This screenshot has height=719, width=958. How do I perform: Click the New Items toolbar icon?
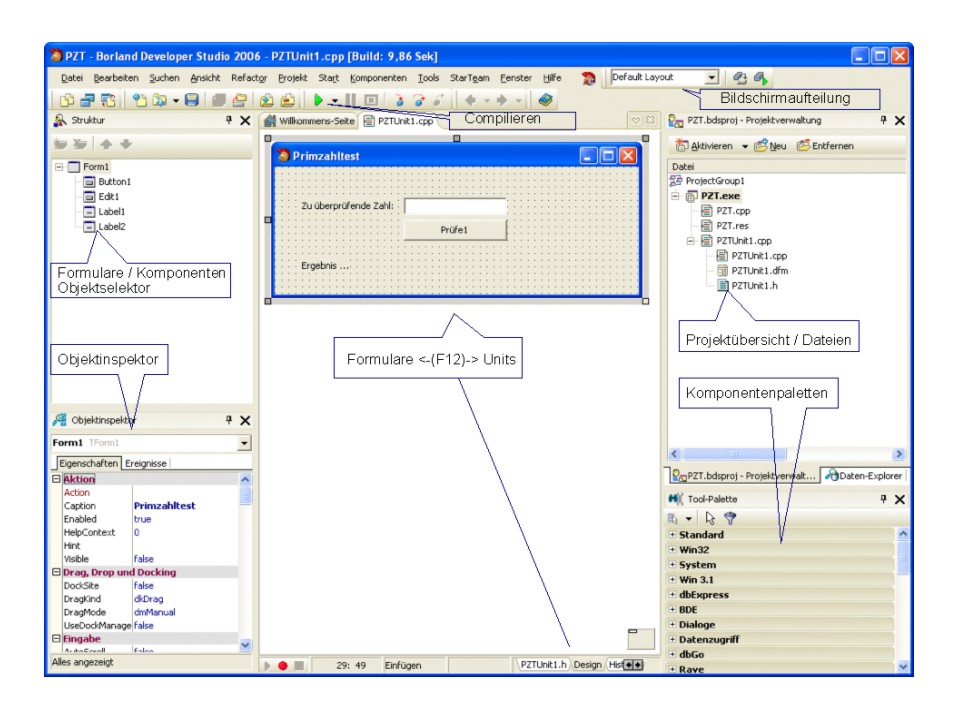click(x=140, y=100)
